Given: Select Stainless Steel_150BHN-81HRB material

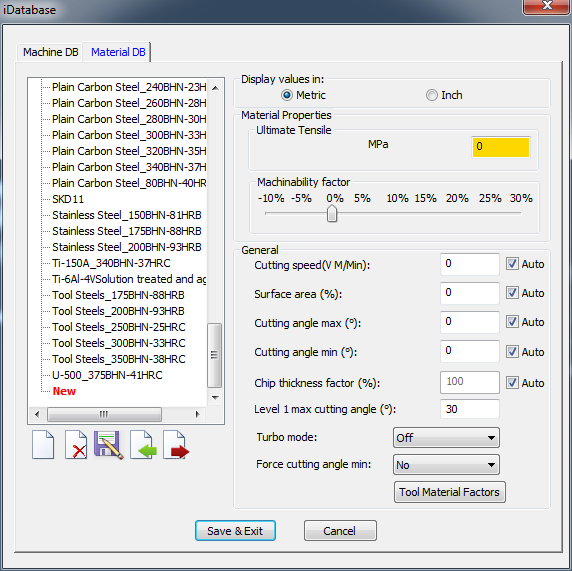Looking at the screenshot, I should [127, 215].
